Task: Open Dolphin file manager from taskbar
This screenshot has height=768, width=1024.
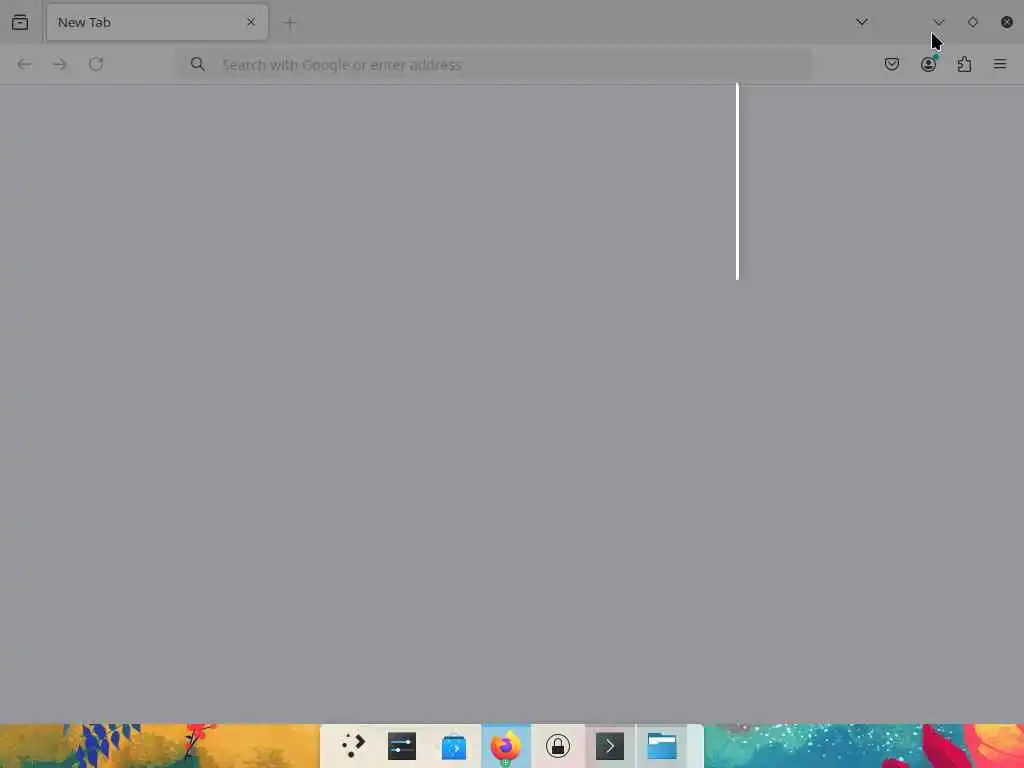Action: tap(662, 746)
